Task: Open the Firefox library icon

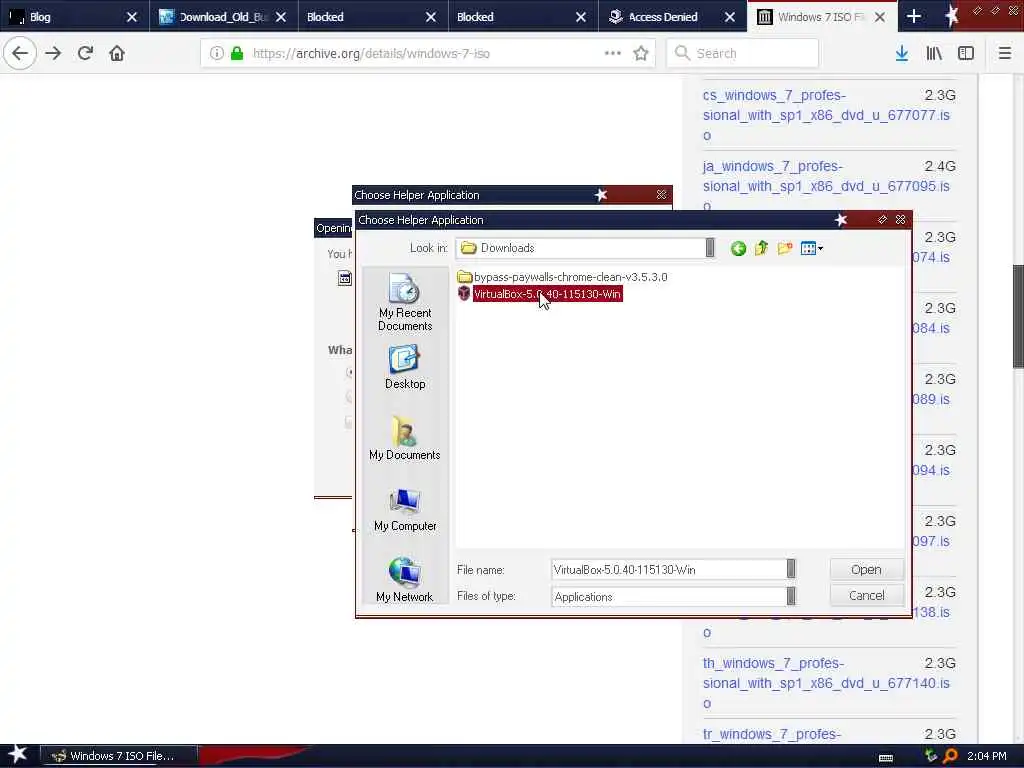Action: [x=934, y=53]
